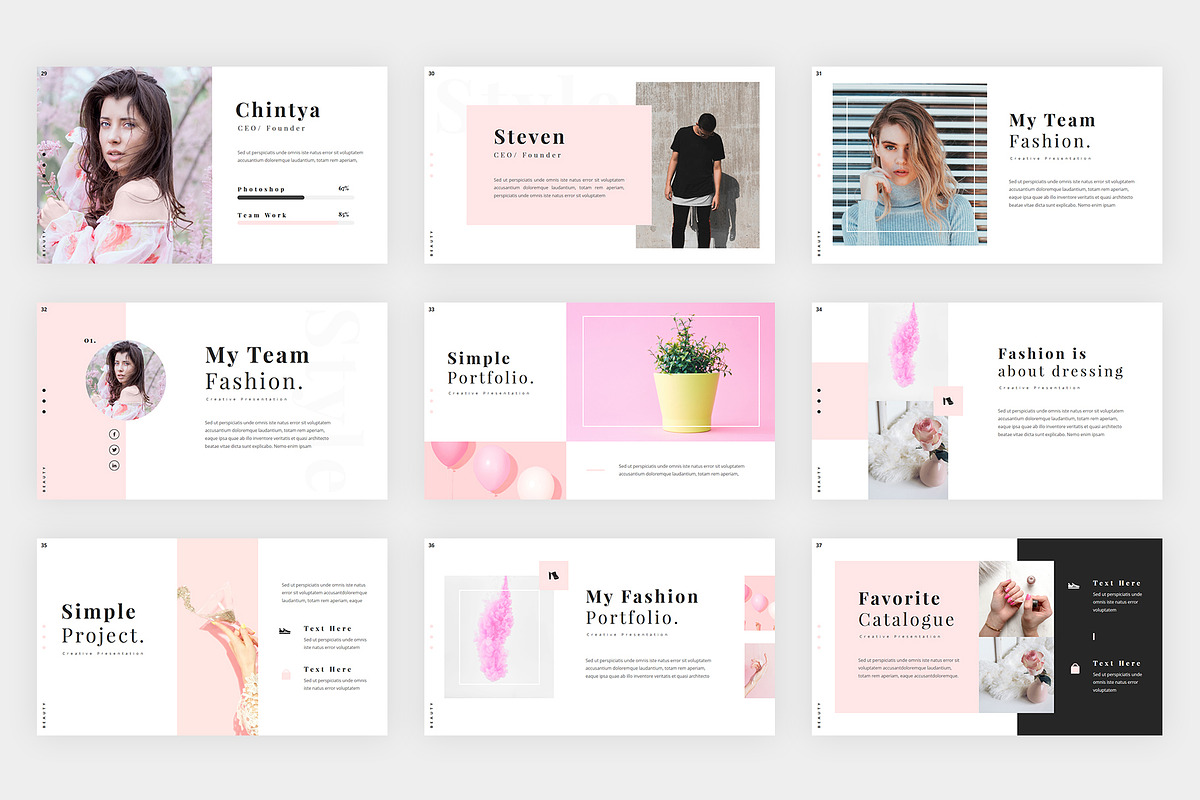Select the manicured hands photo on slide 37
This screenshot has height=800, width=1200.
click(1016, 597)
